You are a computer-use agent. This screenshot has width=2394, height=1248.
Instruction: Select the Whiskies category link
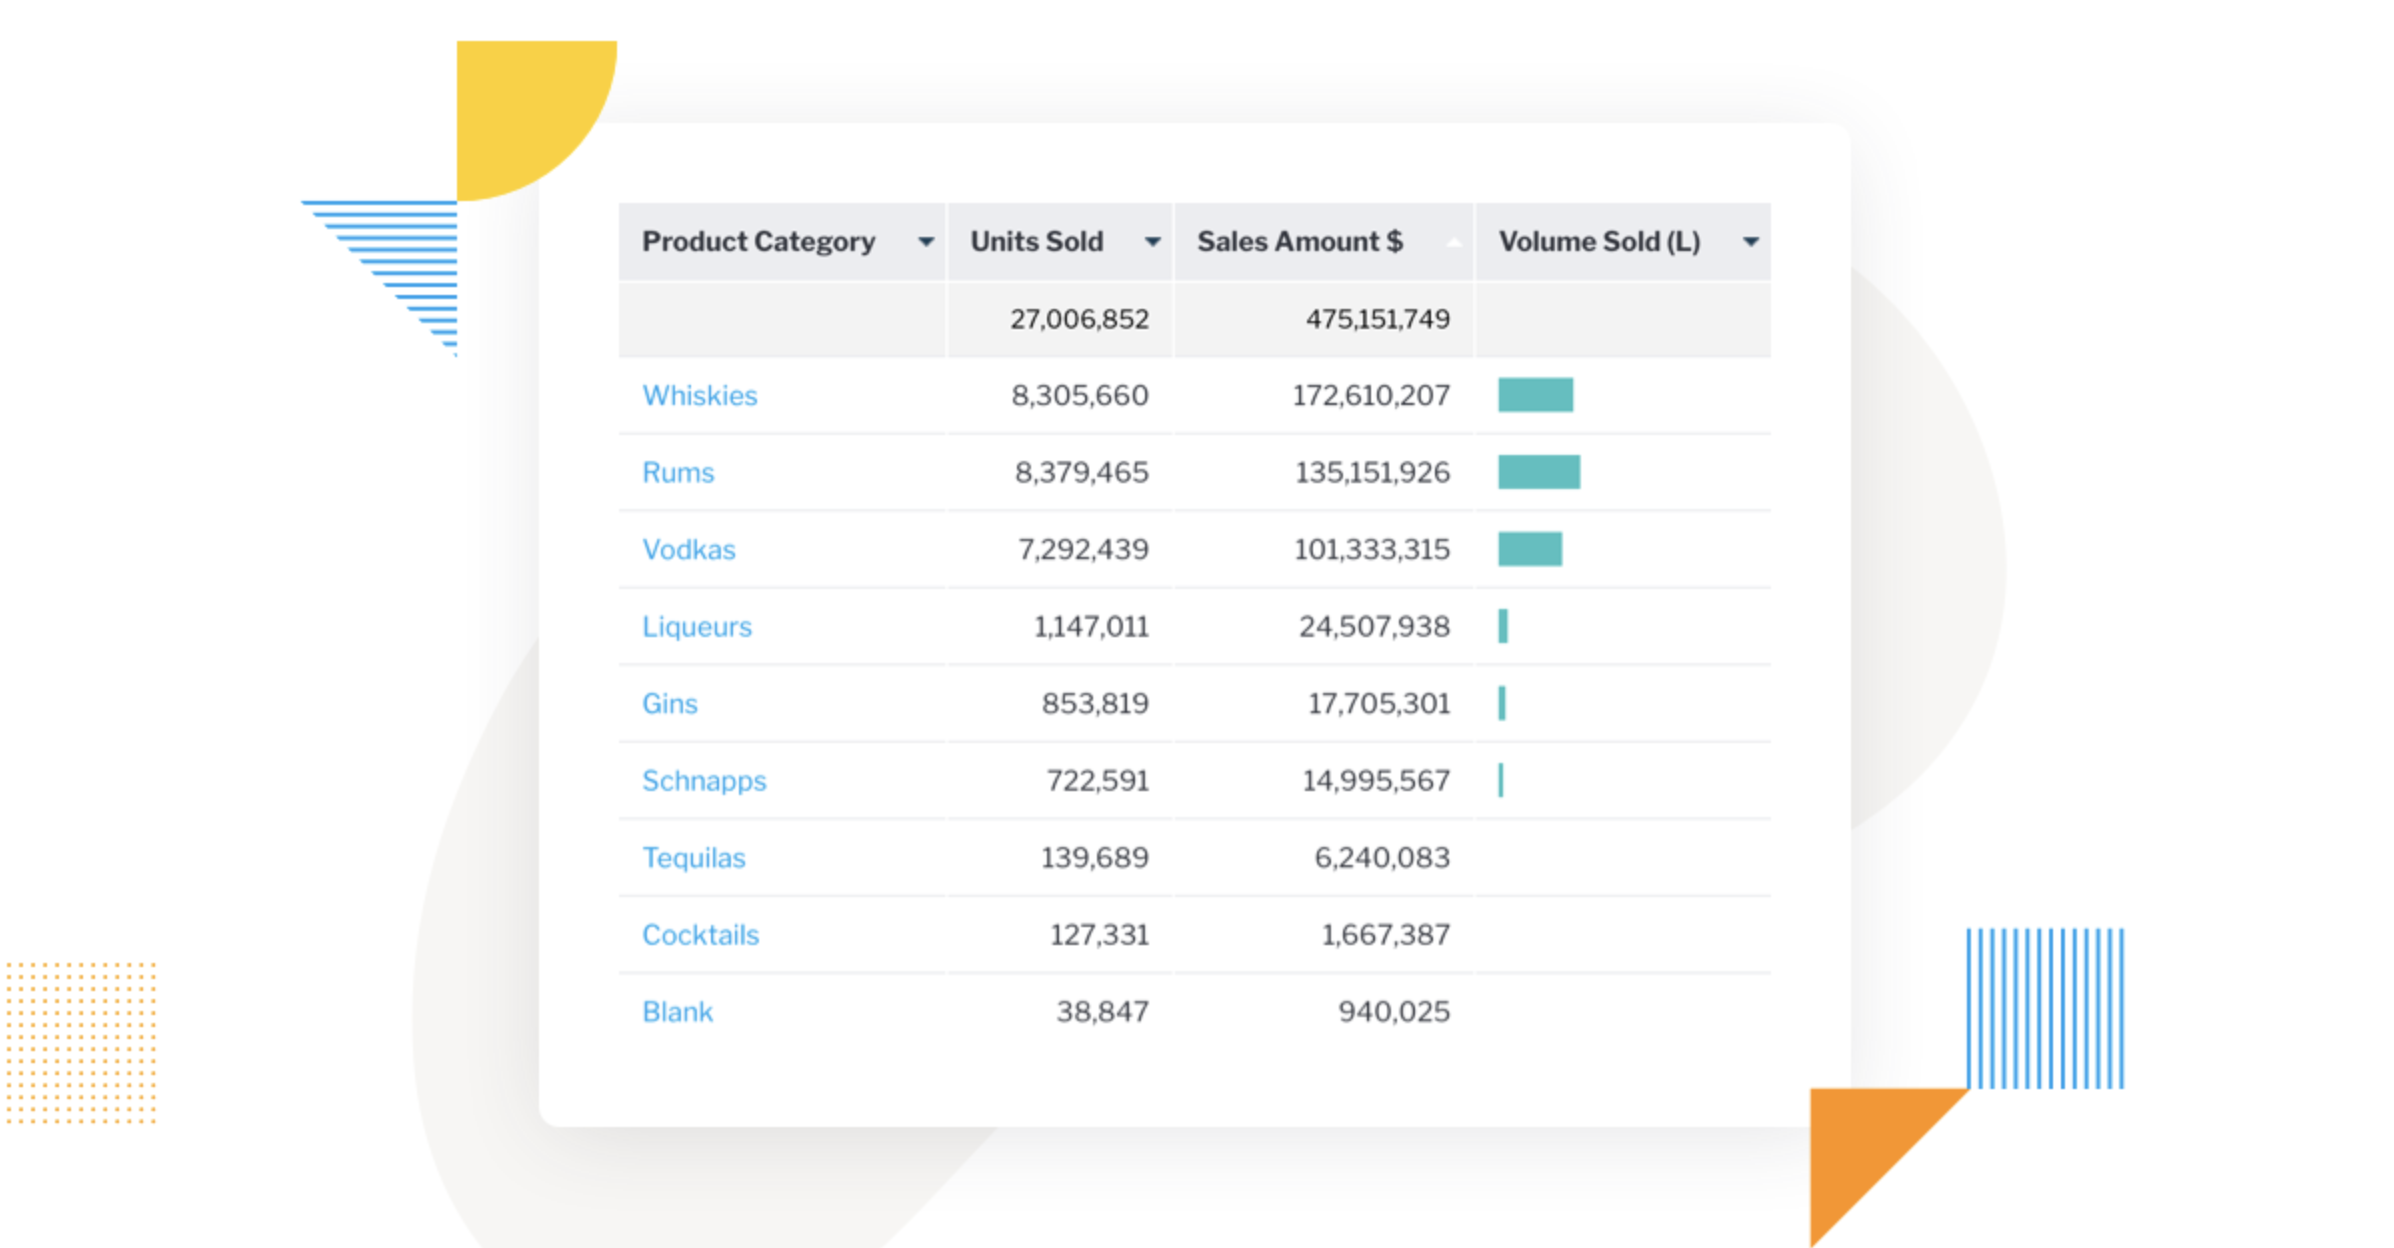pos(699,395)
